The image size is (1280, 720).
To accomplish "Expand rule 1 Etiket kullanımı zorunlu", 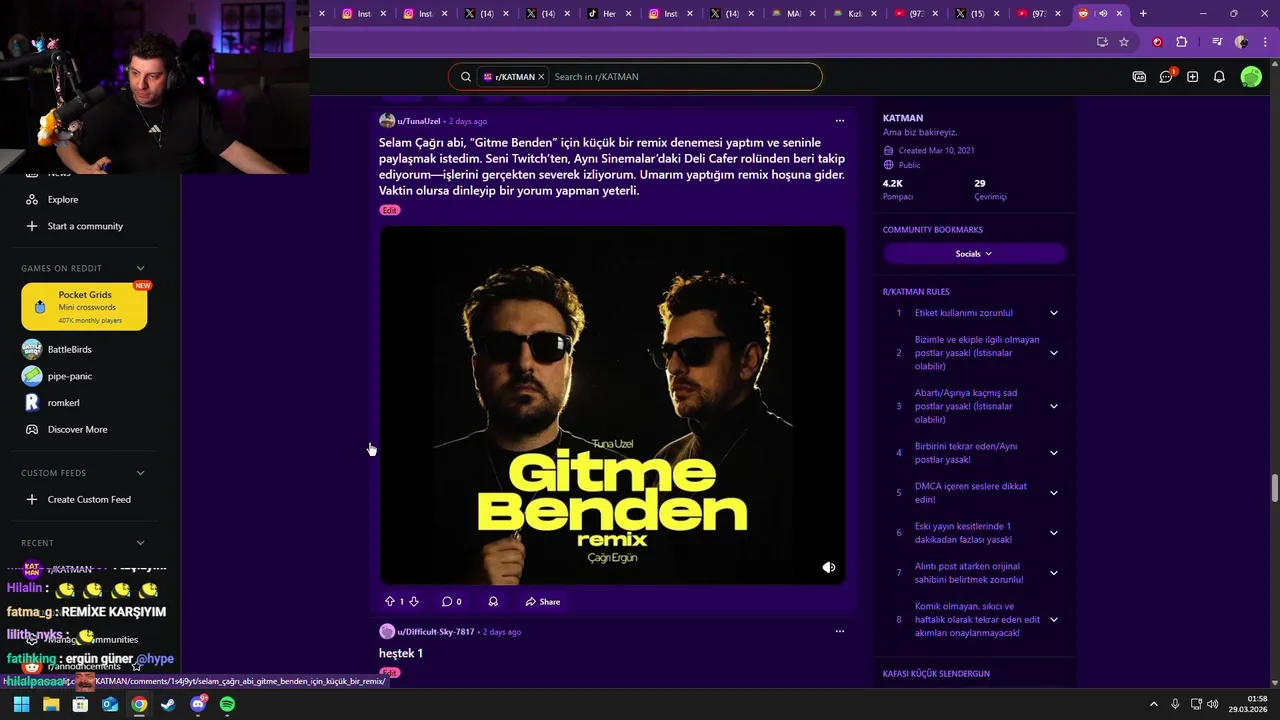I will pos(1053,313).
